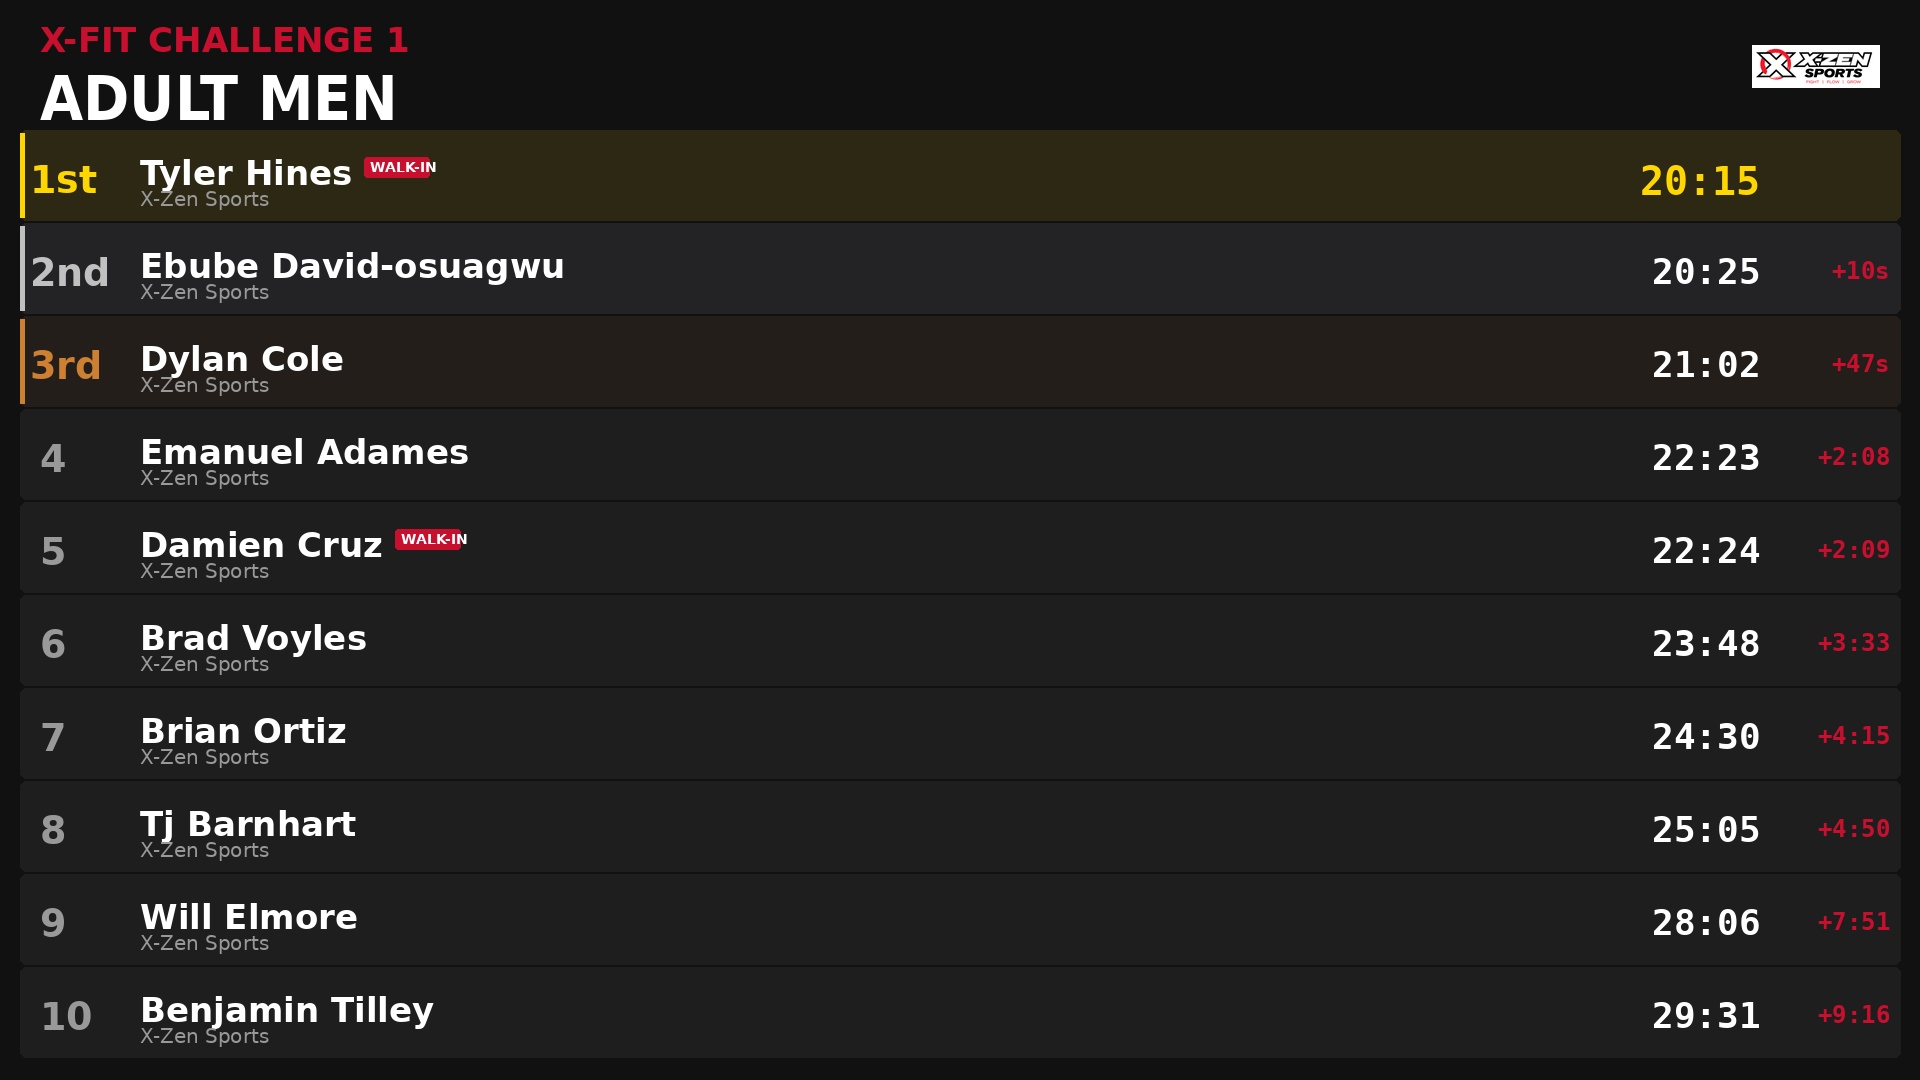
Task: Select the 3rd place rank label
Action: coord(66,366)
